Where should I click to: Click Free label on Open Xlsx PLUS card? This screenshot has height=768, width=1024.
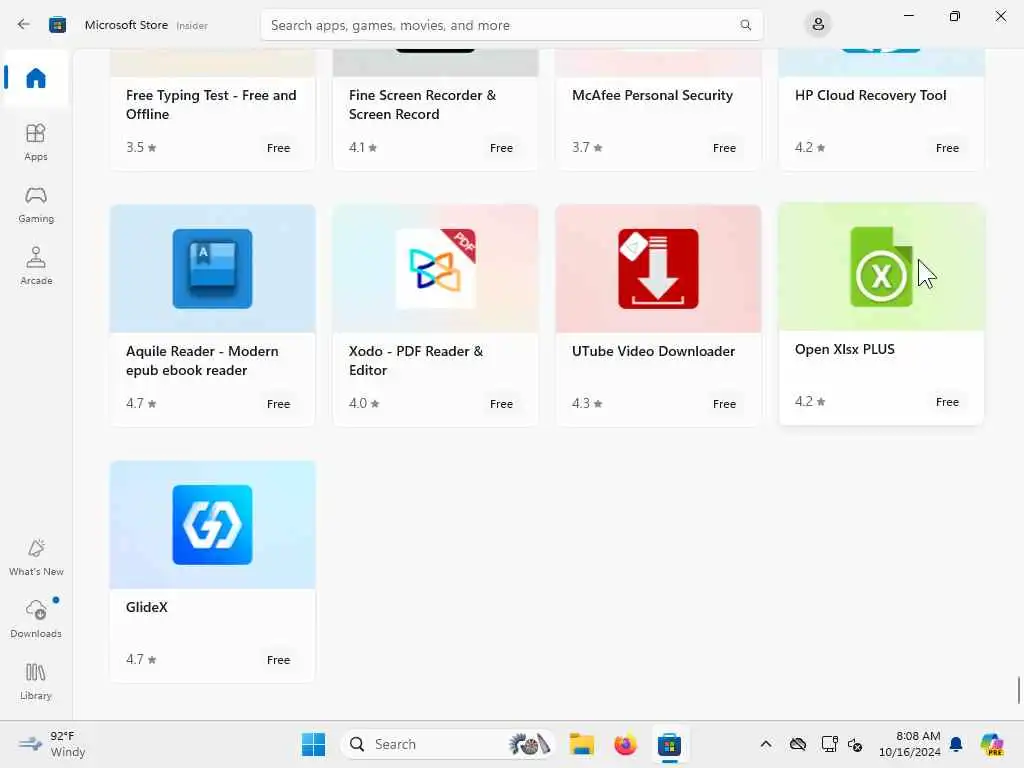[947, 402]
